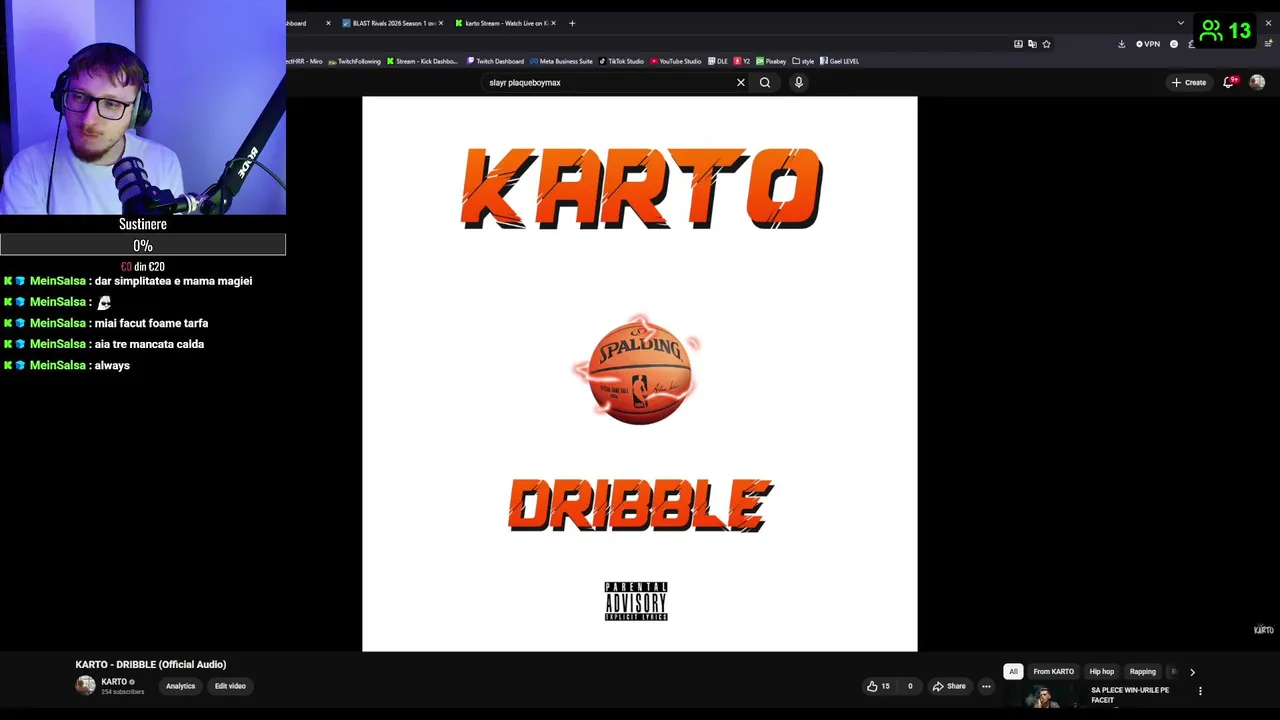Open browser downloads icon
This screenshot has width=1280, height=720.
tap(1121, 44)
